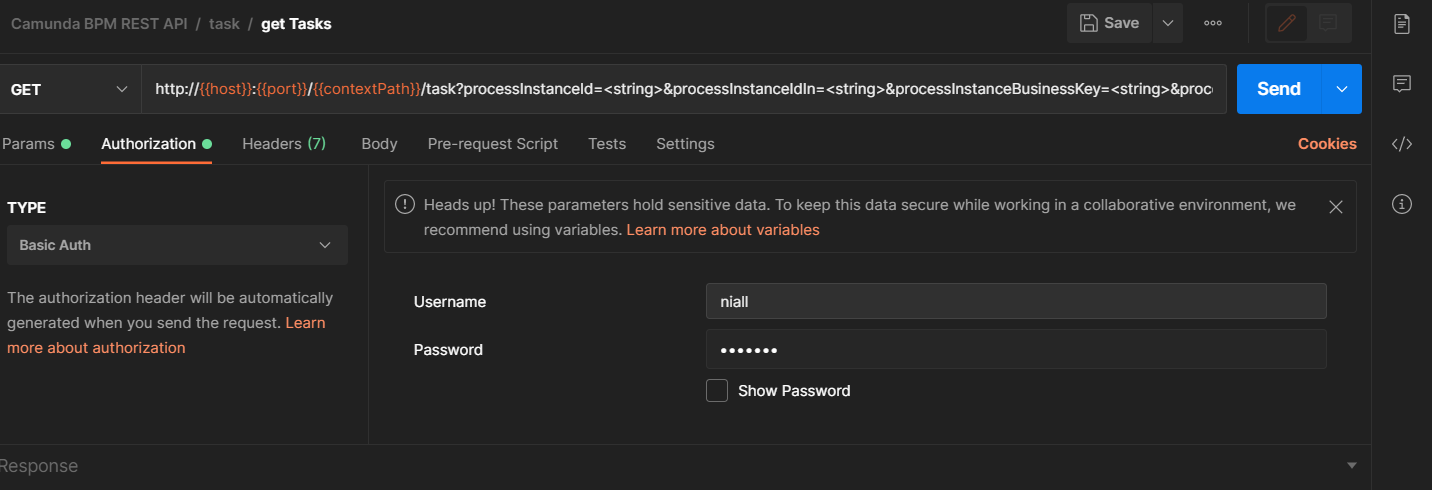Screen dimensions: 1432x490
Task: Enable the Show Password checkbox
Action: point(717,391)
